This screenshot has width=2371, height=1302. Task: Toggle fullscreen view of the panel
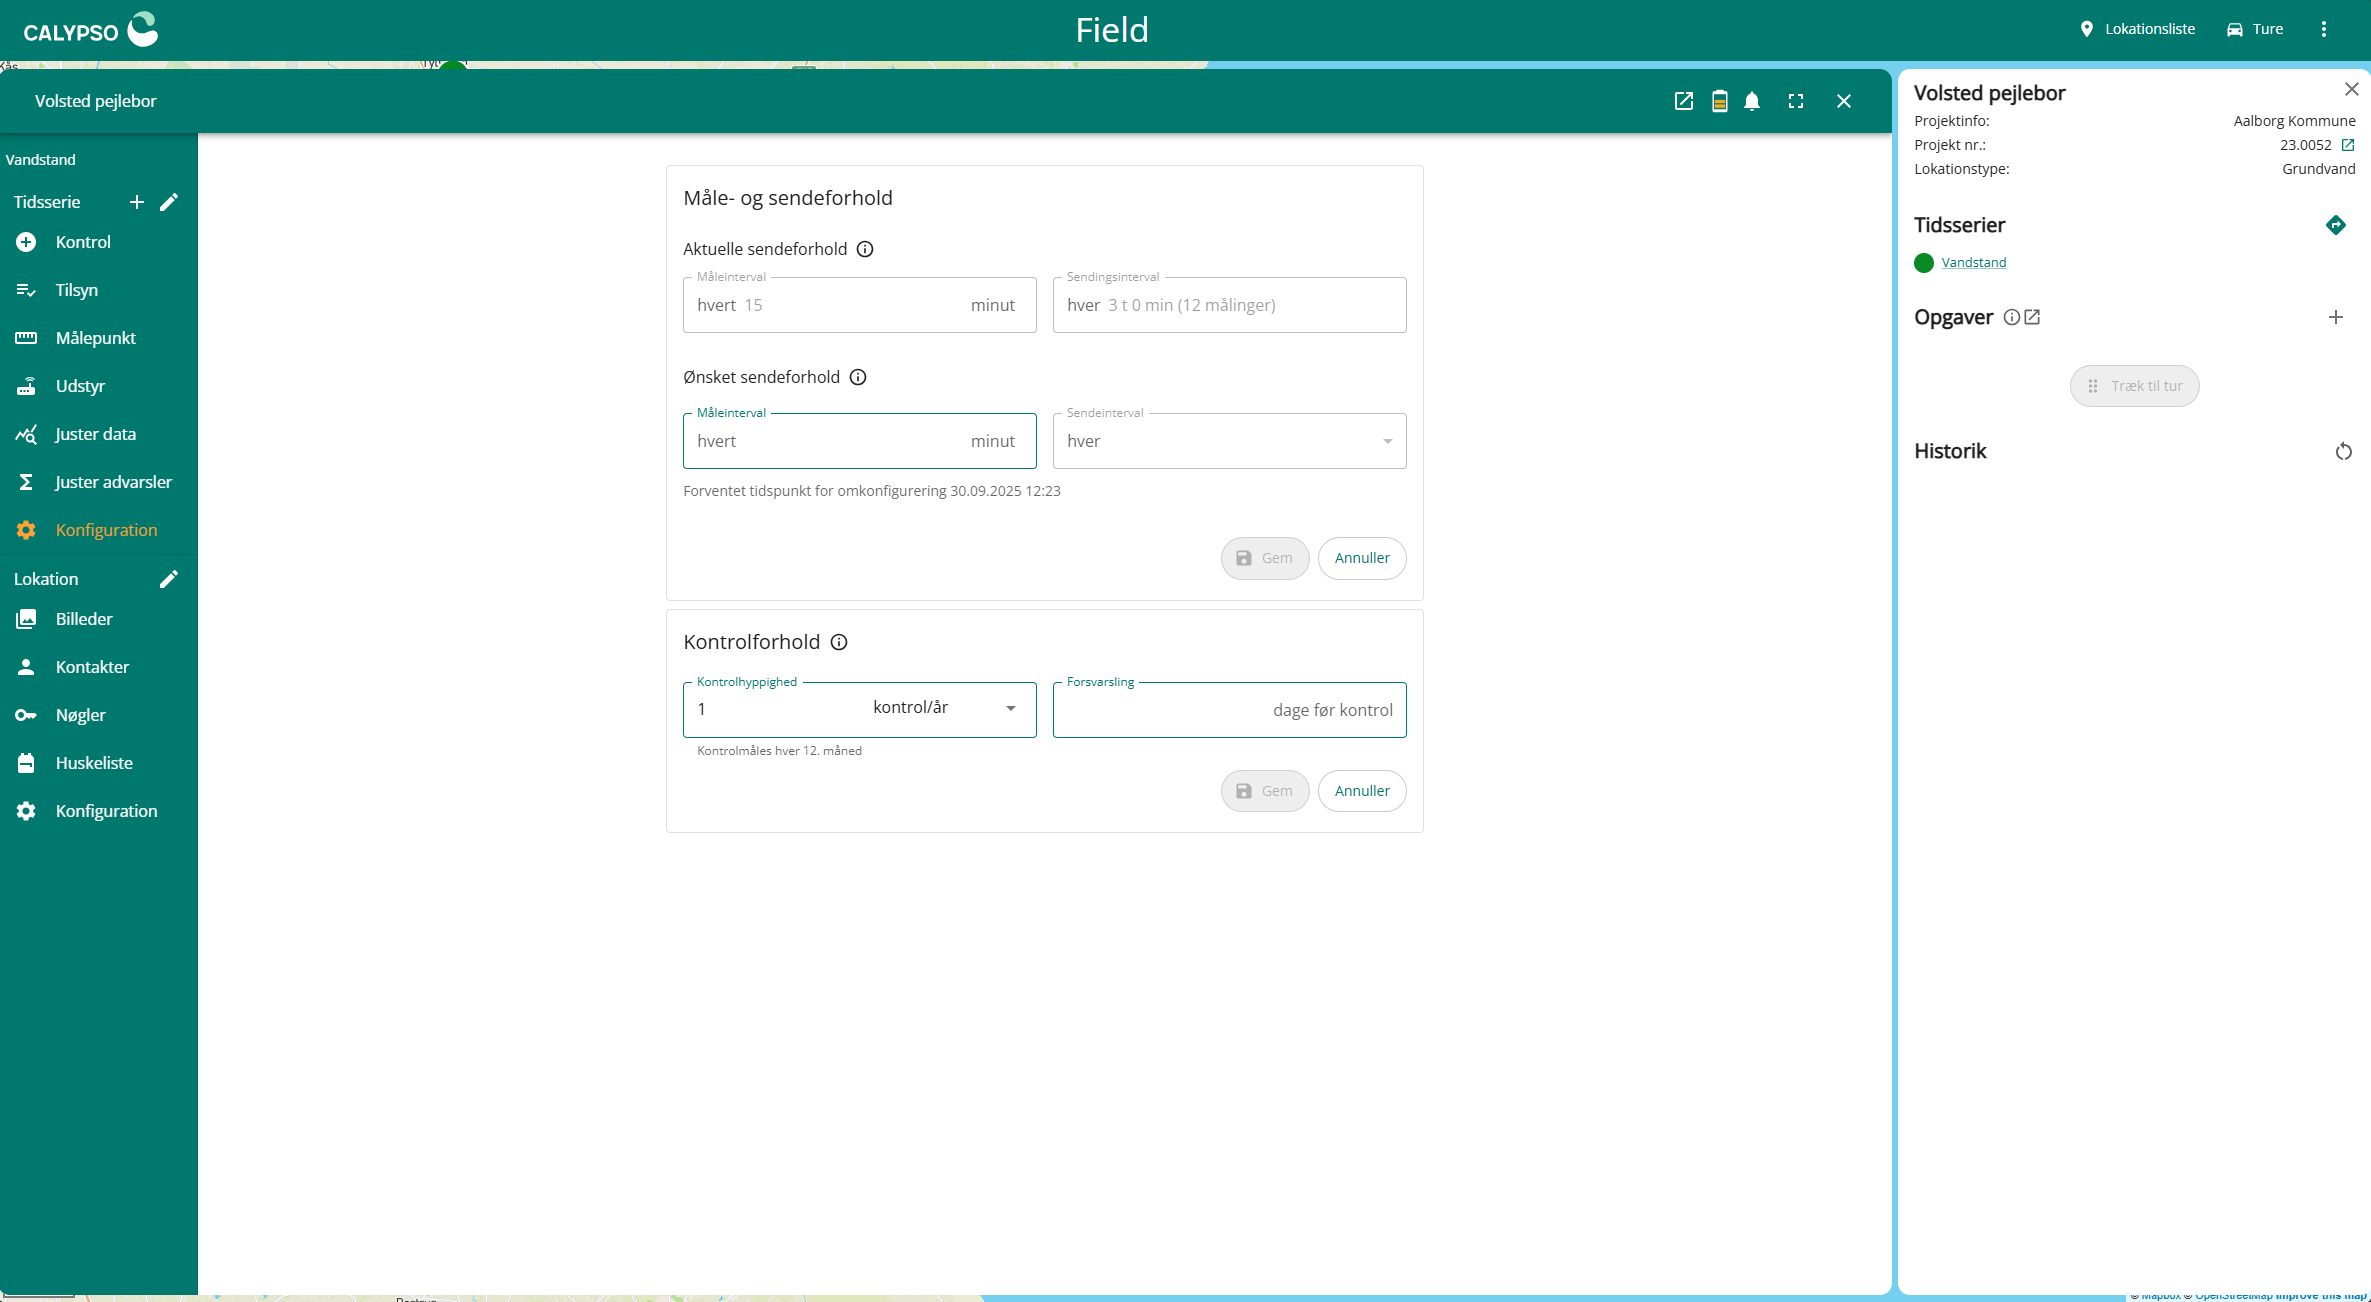(x=1796, y=101)
